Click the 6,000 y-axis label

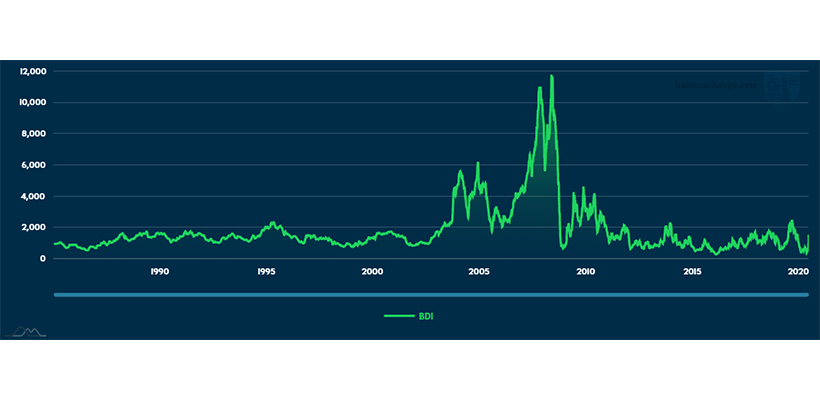[35, 165]
